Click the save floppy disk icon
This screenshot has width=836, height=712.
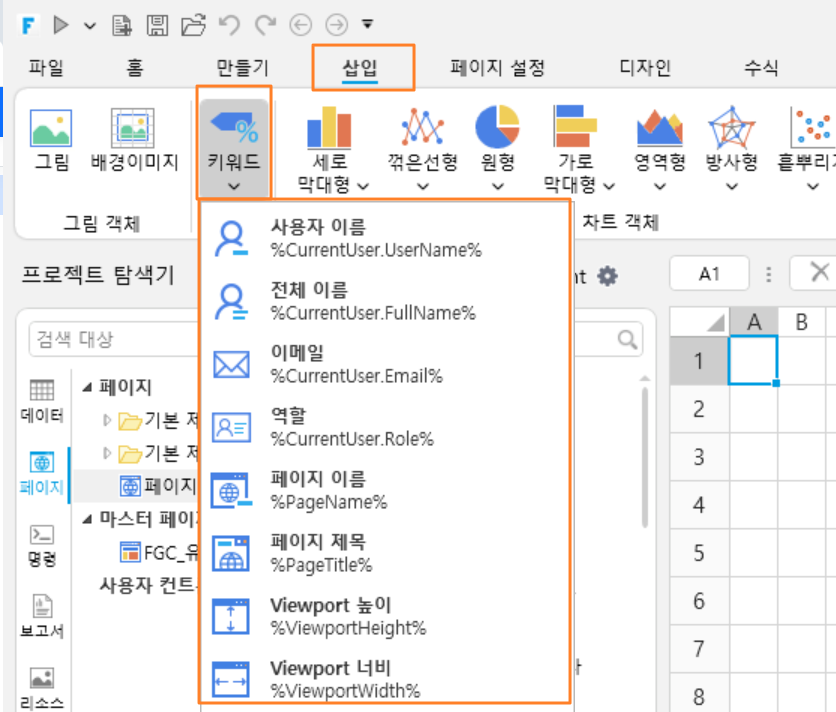pos(157,25)
